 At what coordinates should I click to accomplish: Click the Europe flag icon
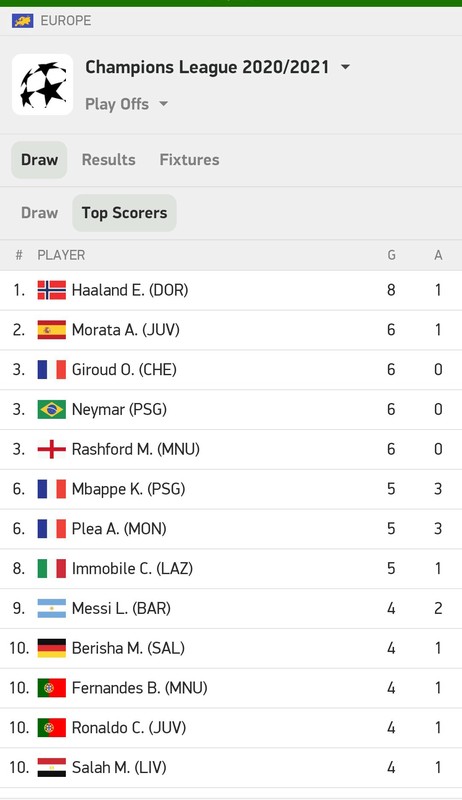pyautogui.click(x=22, y=21)
